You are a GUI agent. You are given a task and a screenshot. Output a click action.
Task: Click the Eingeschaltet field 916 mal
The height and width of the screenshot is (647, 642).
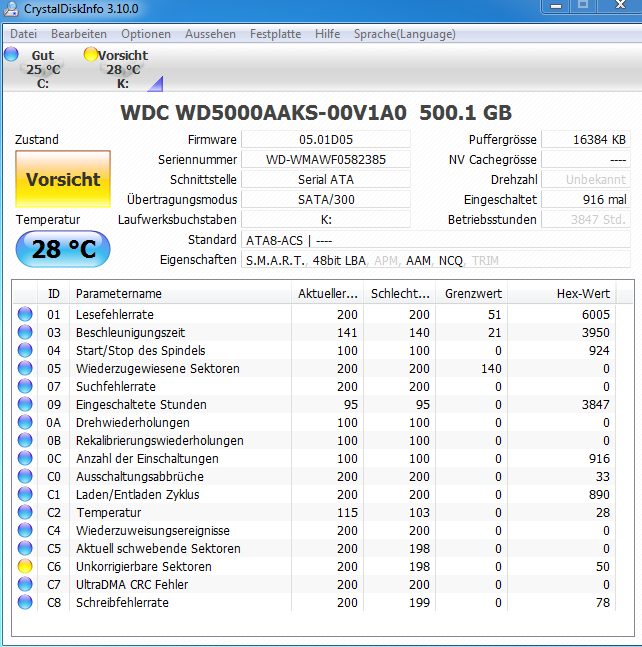(x=586, y=200)
